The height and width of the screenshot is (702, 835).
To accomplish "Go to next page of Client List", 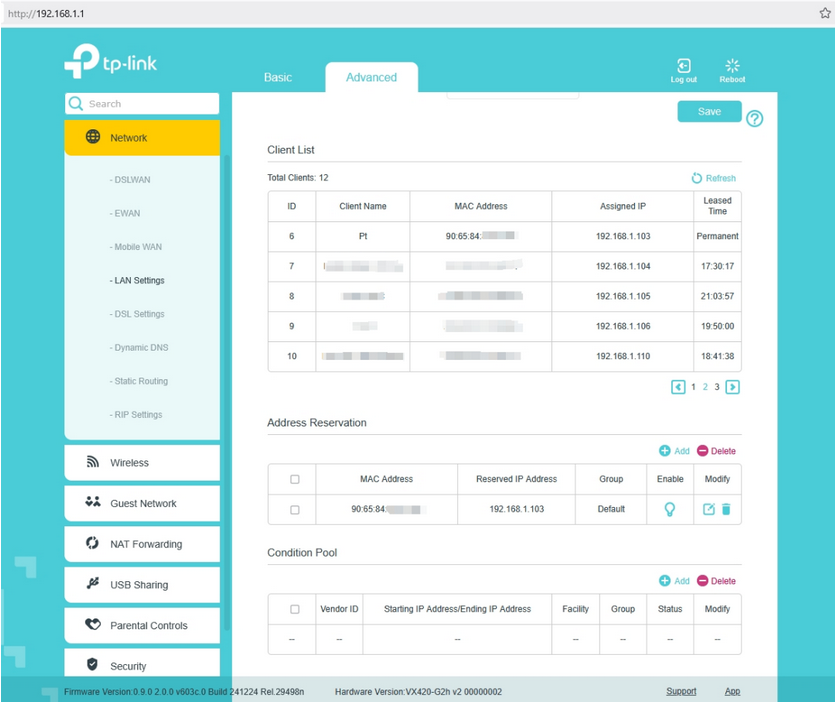I will click(x=732, y=387).
